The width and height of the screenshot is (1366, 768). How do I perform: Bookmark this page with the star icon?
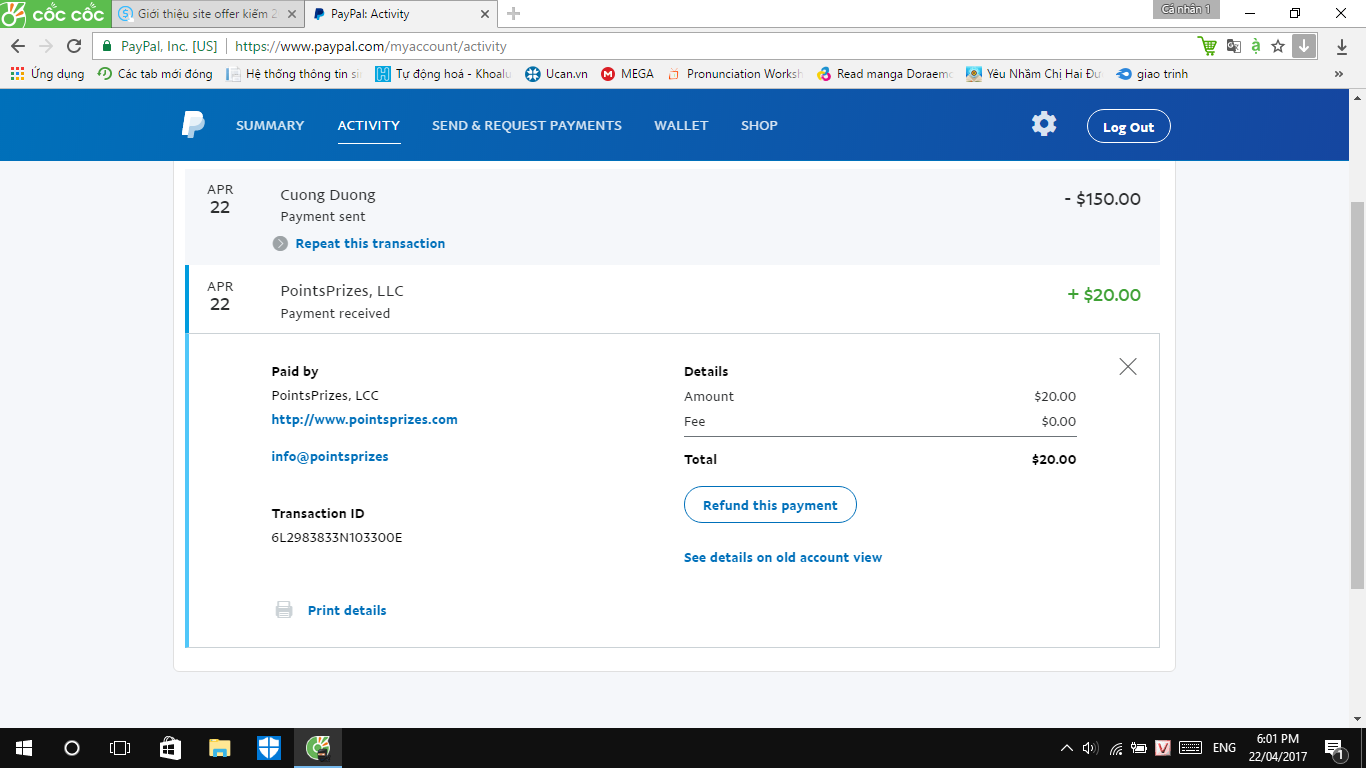pos(1278,46)
